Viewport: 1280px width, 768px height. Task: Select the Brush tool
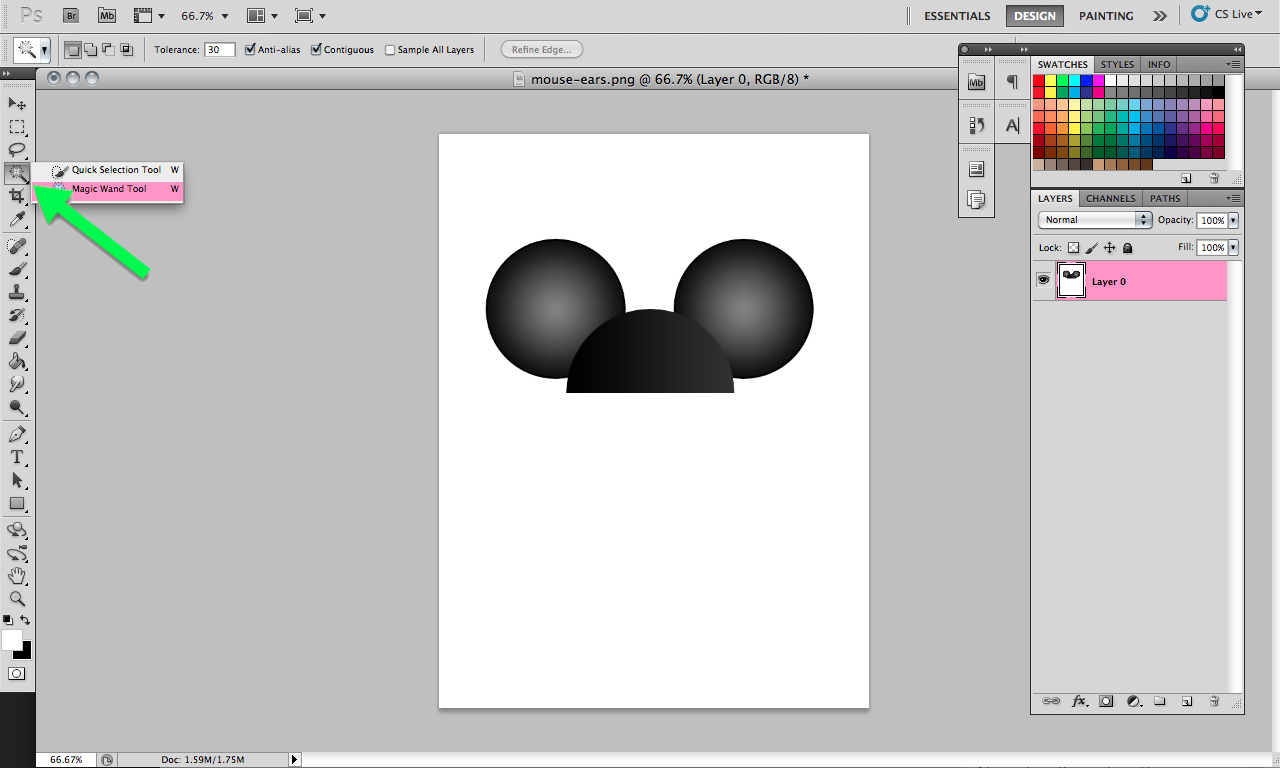[x=17, y=269]
